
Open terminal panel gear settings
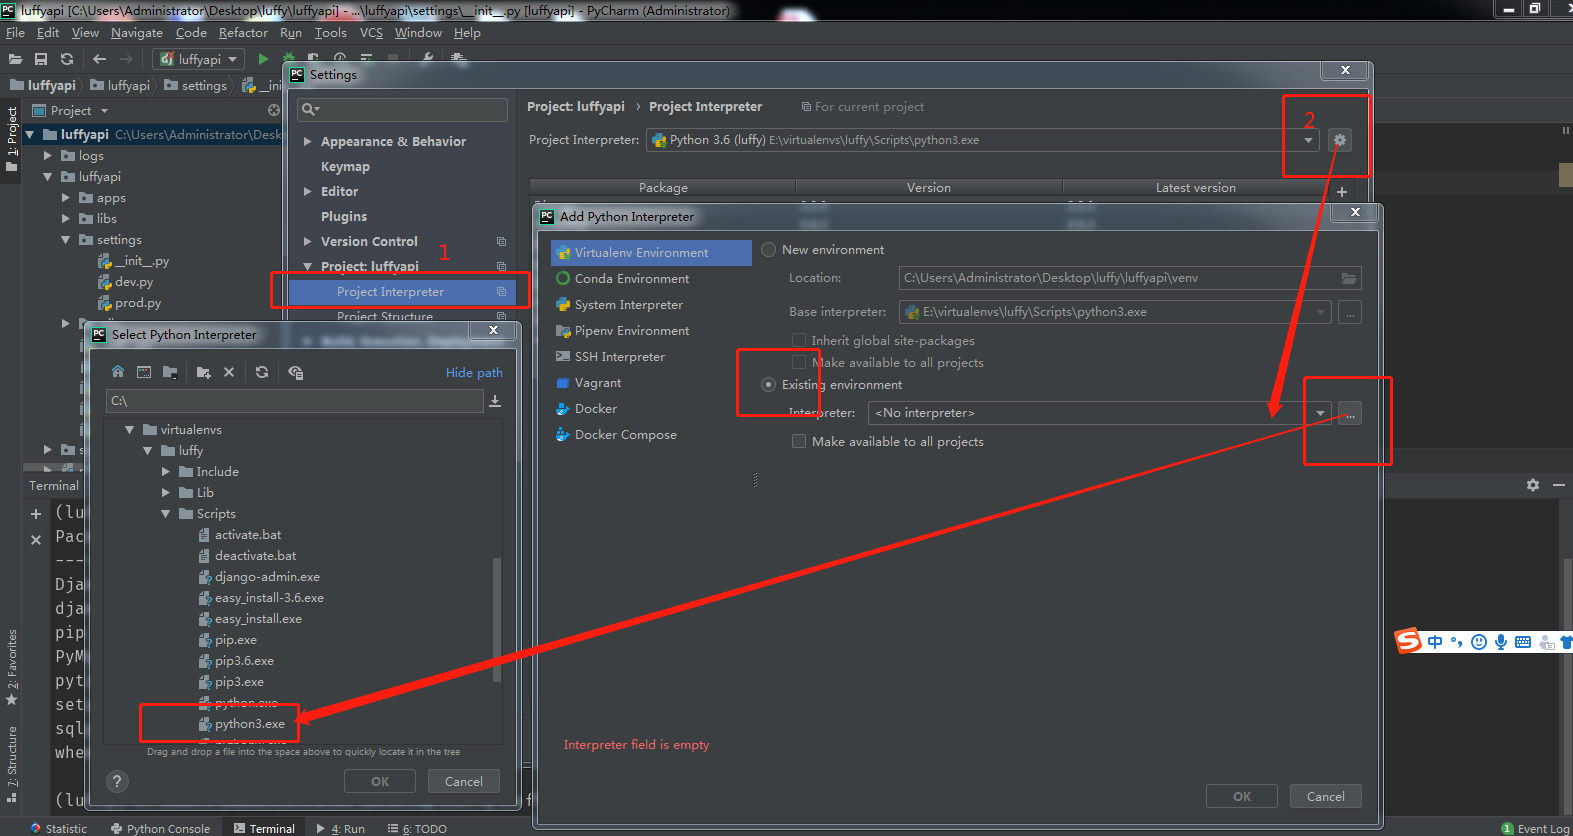point(1533,485)
